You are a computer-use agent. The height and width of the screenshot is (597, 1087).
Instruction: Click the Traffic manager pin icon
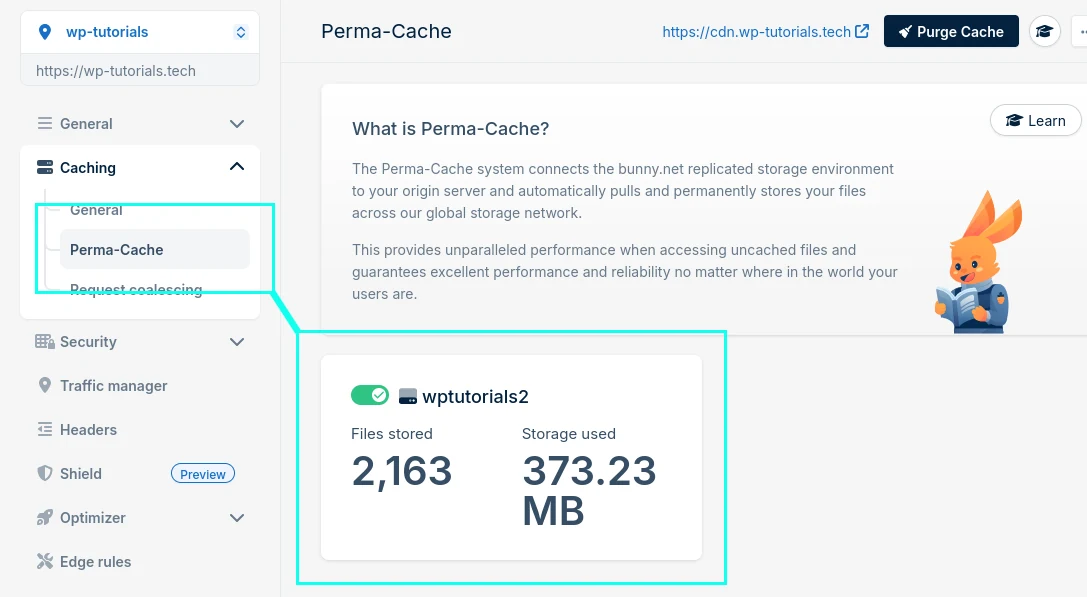pyautogui.click(x=44, y=386)
